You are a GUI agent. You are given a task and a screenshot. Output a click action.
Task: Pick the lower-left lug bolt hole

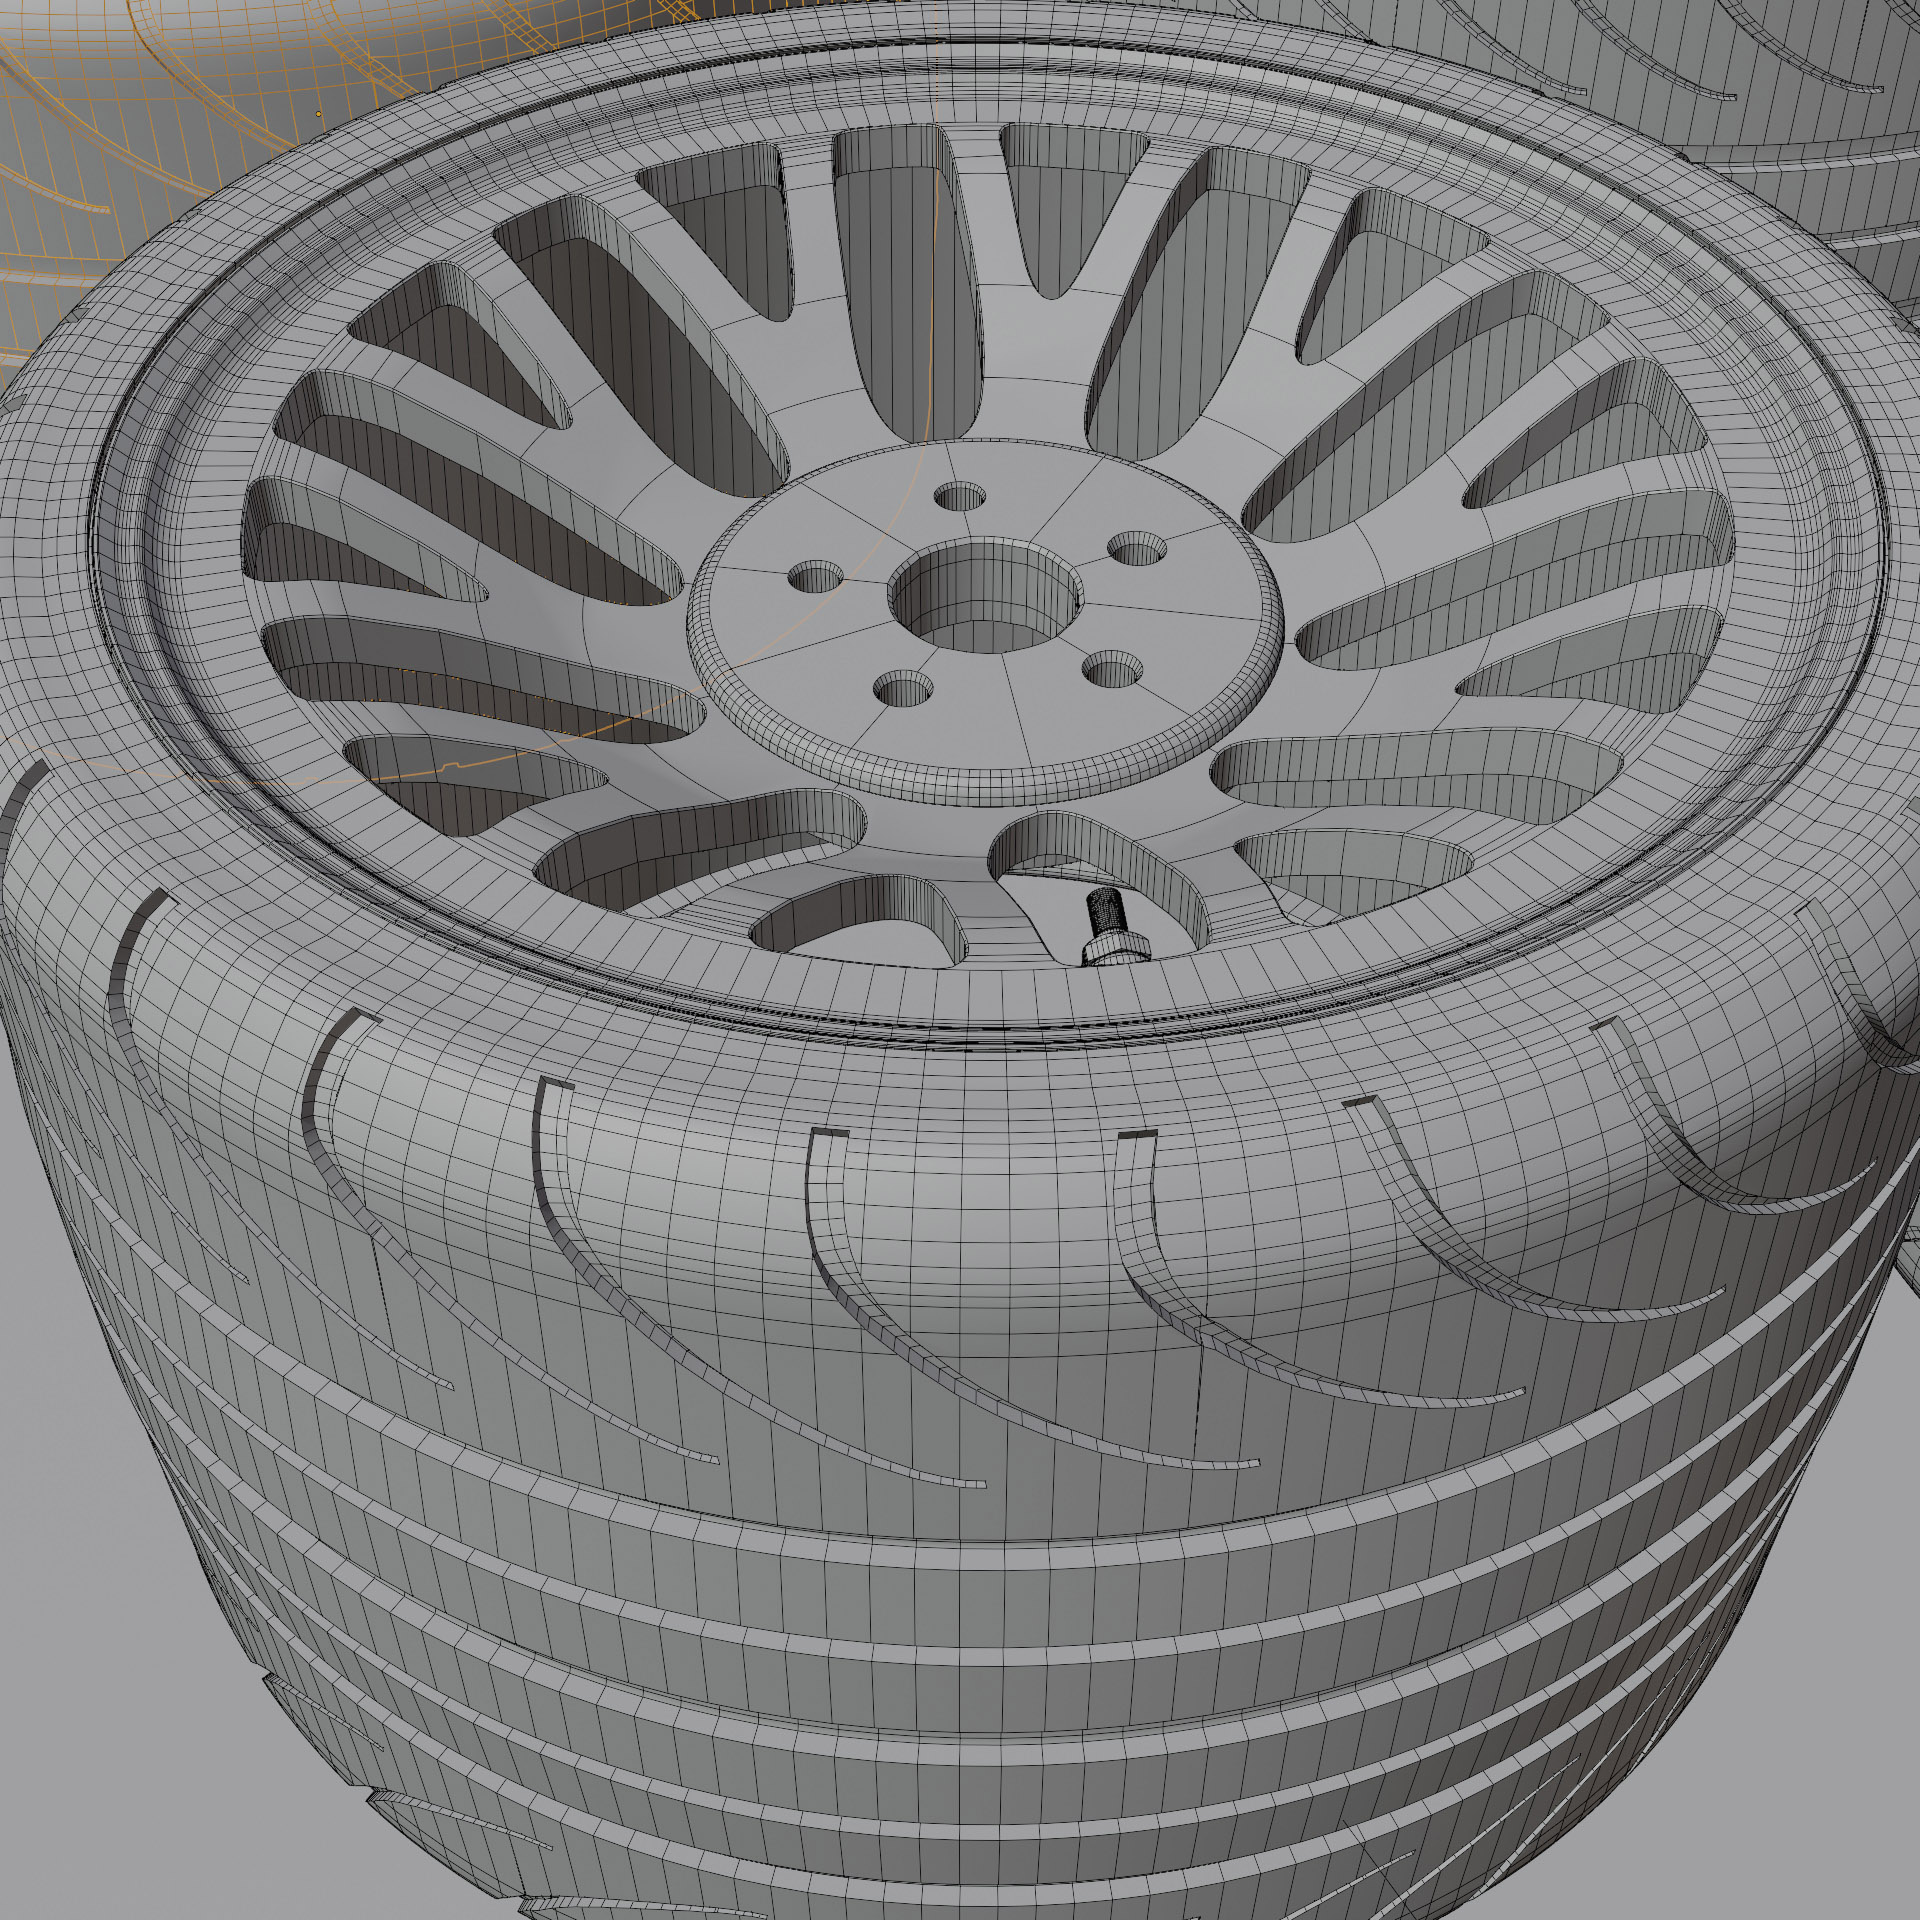click(x=904, y=687)
